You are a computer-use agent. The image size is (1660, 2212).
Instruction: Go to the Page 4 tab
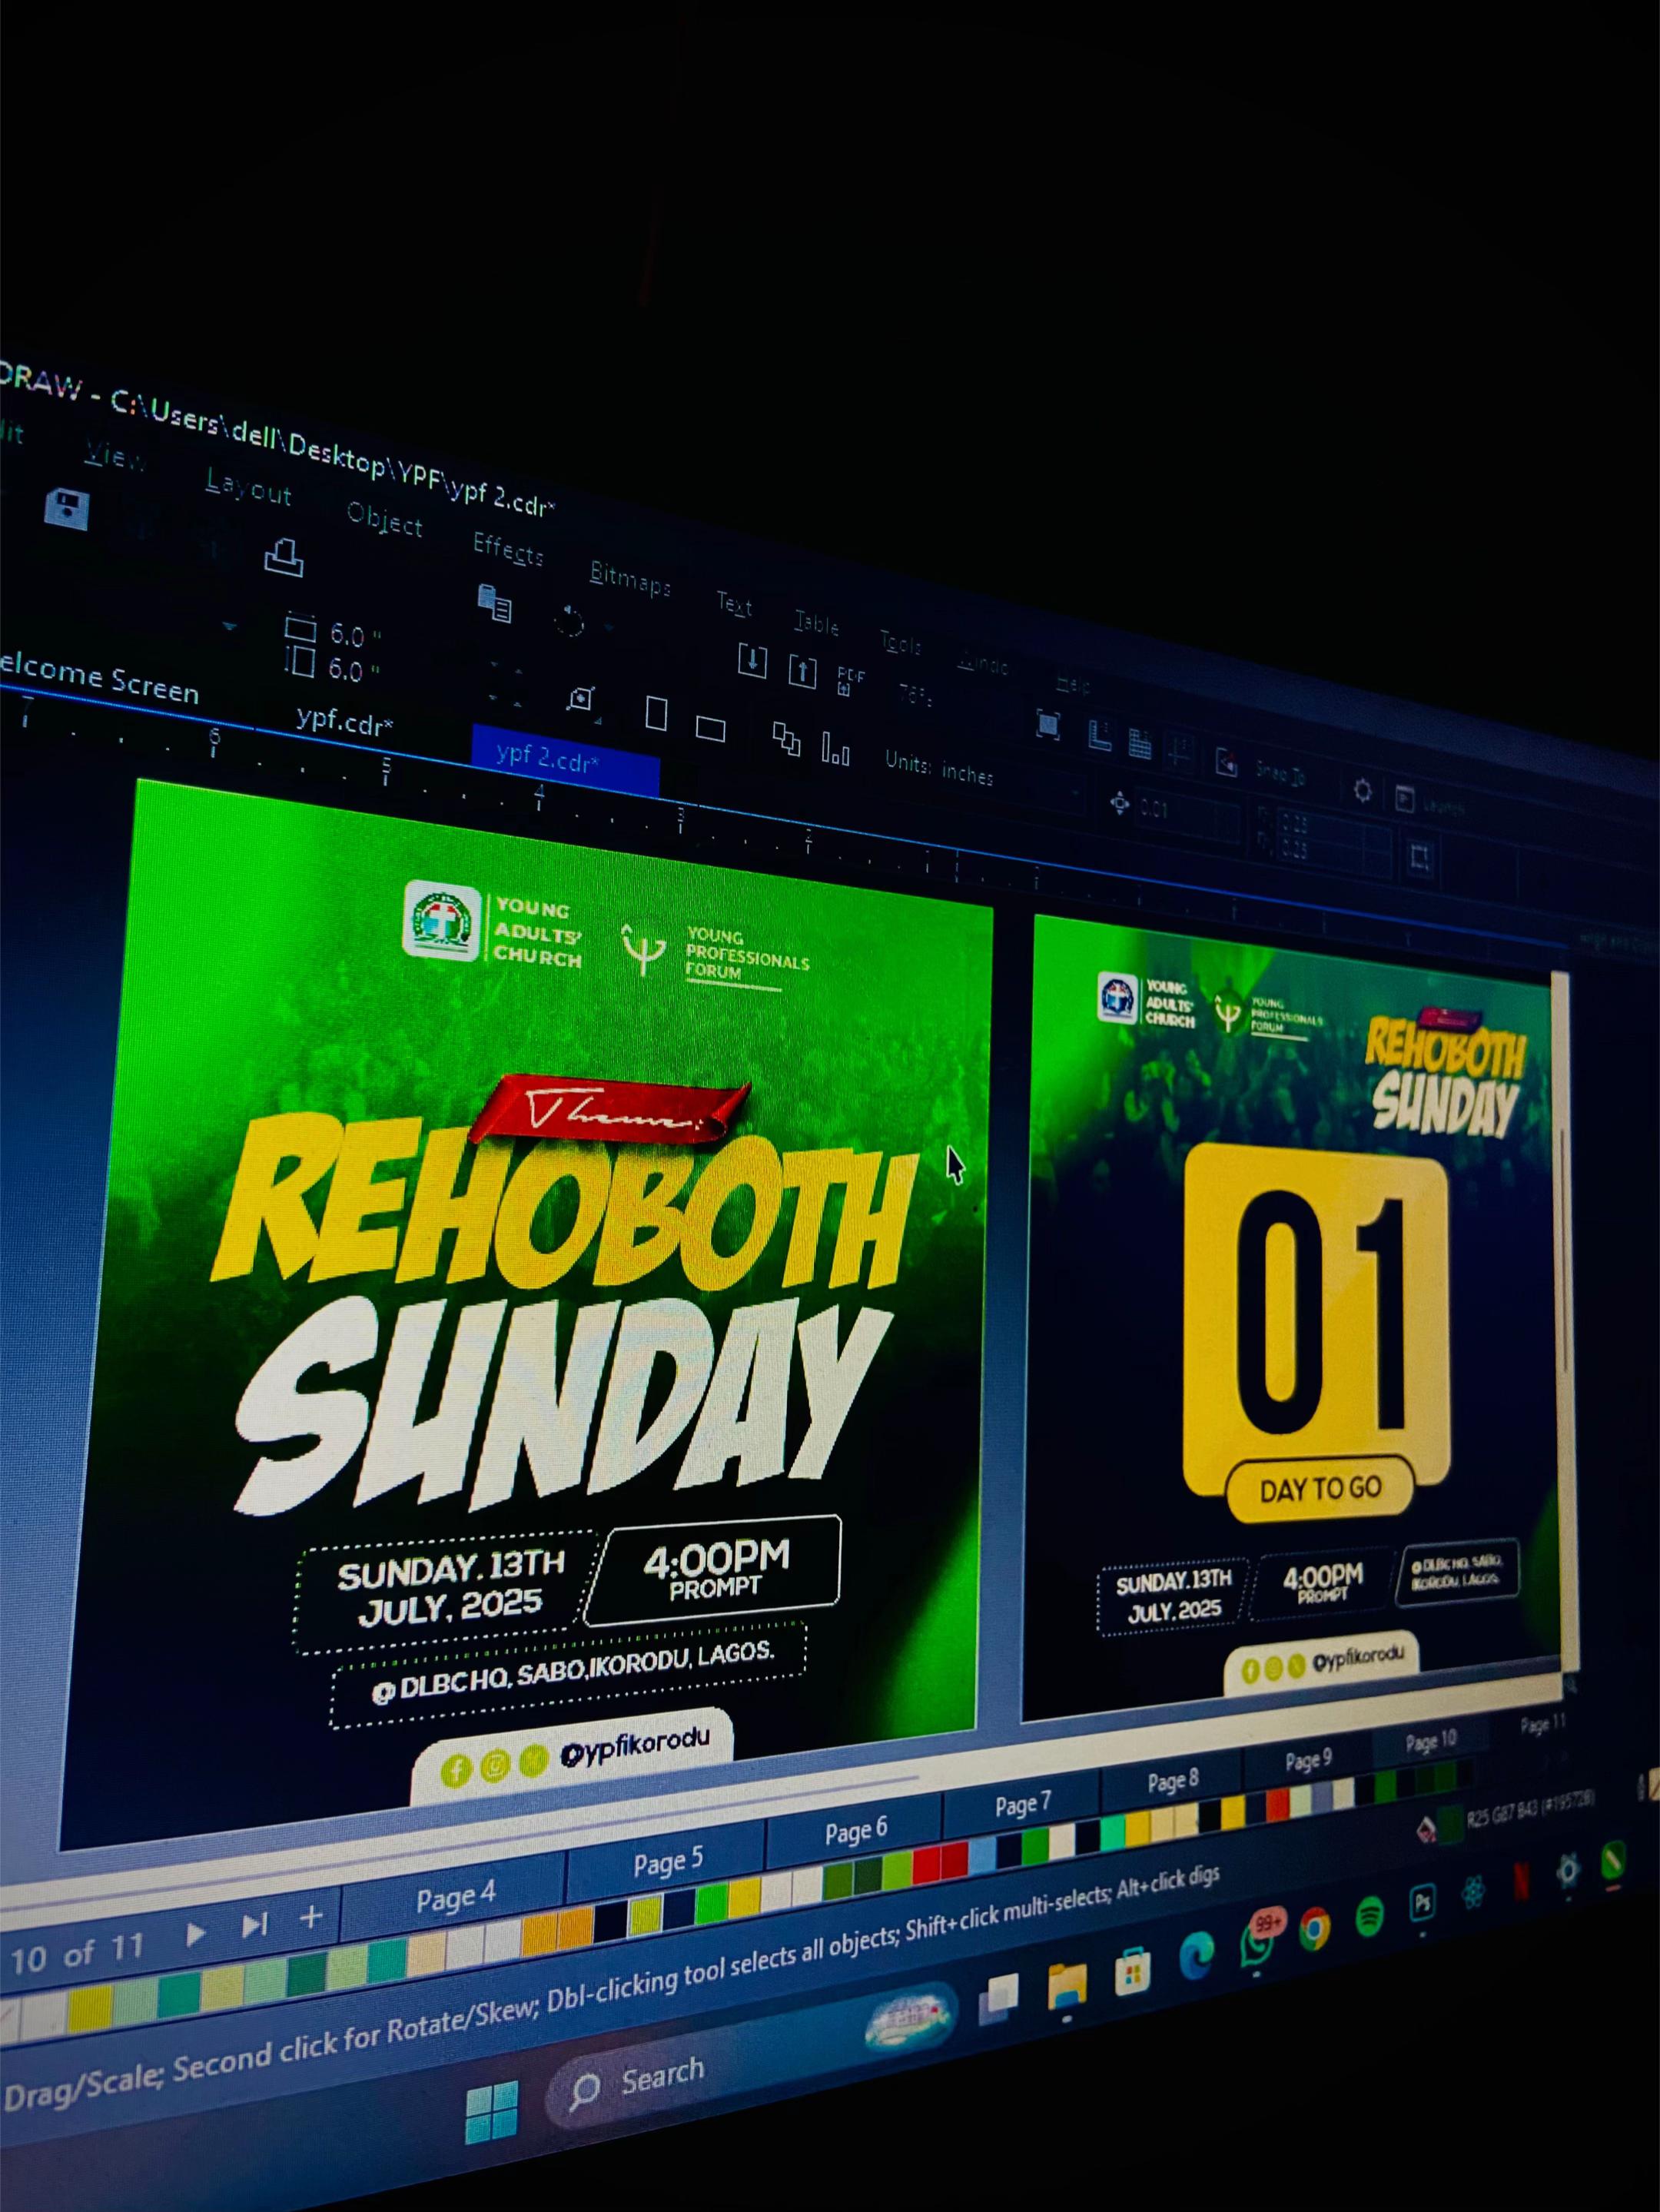click(455, 1898)
